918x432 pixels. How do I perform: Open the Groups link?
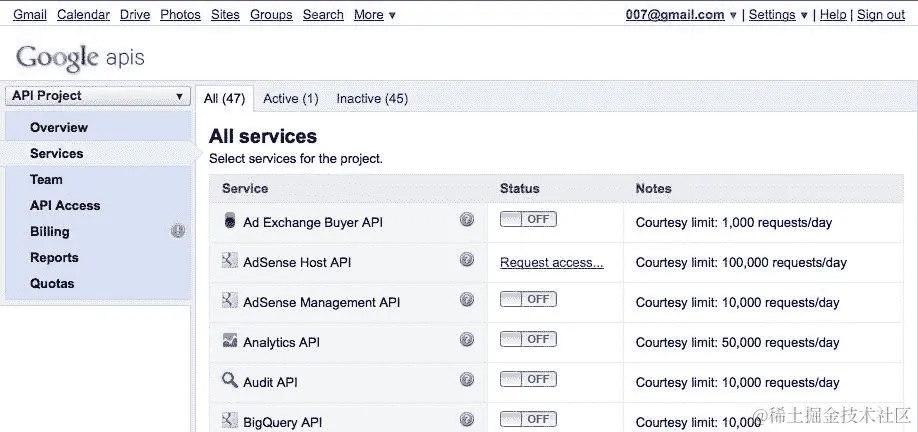point(271,15)
